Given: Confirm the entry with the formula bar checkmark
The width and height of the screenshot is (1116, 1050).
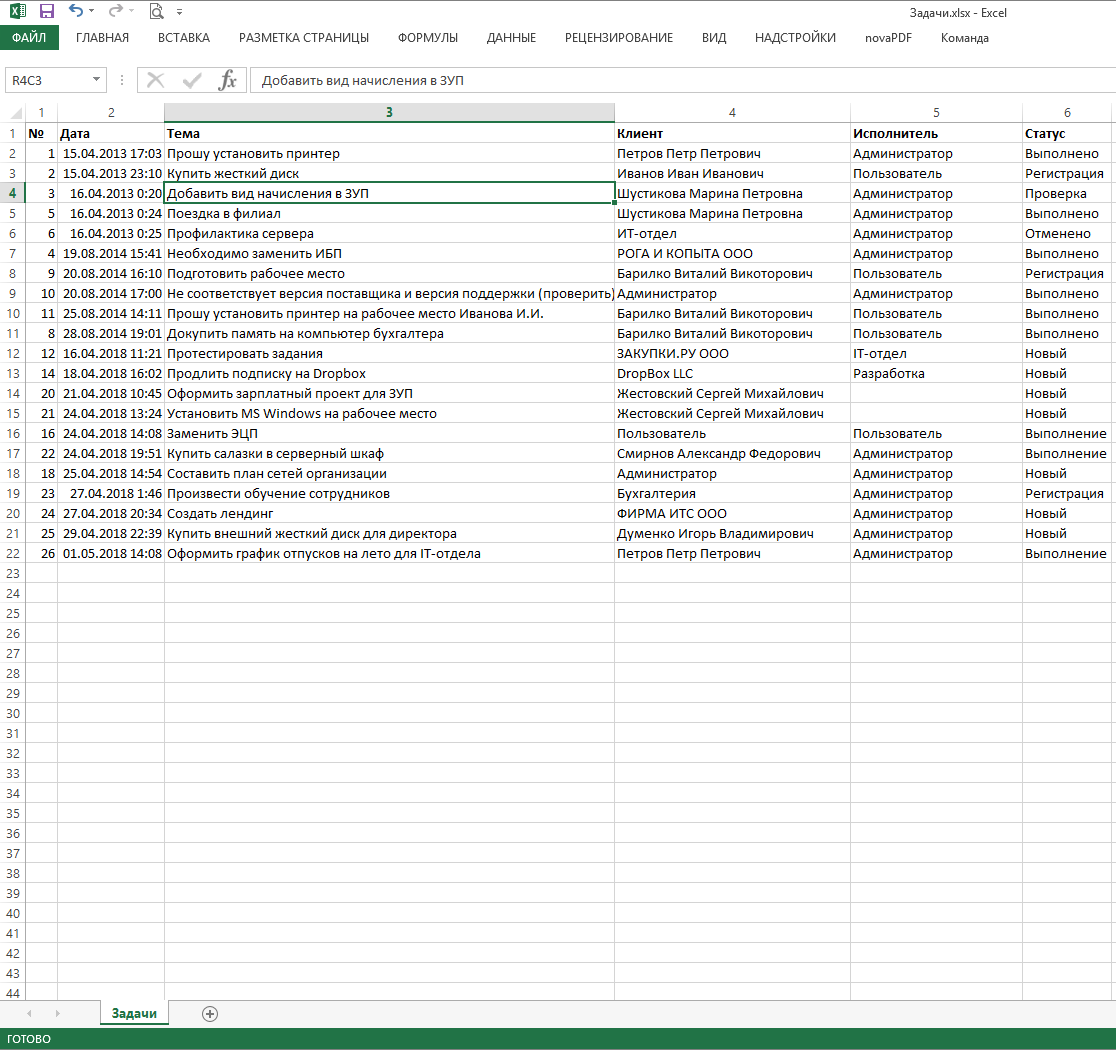Looking at the screenshot, I should (x=191, y=80).
